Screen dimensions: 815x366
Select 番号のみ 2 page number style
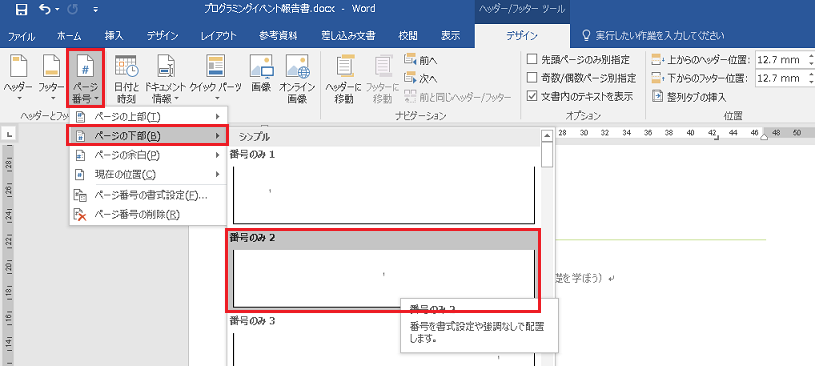(384, 270)
